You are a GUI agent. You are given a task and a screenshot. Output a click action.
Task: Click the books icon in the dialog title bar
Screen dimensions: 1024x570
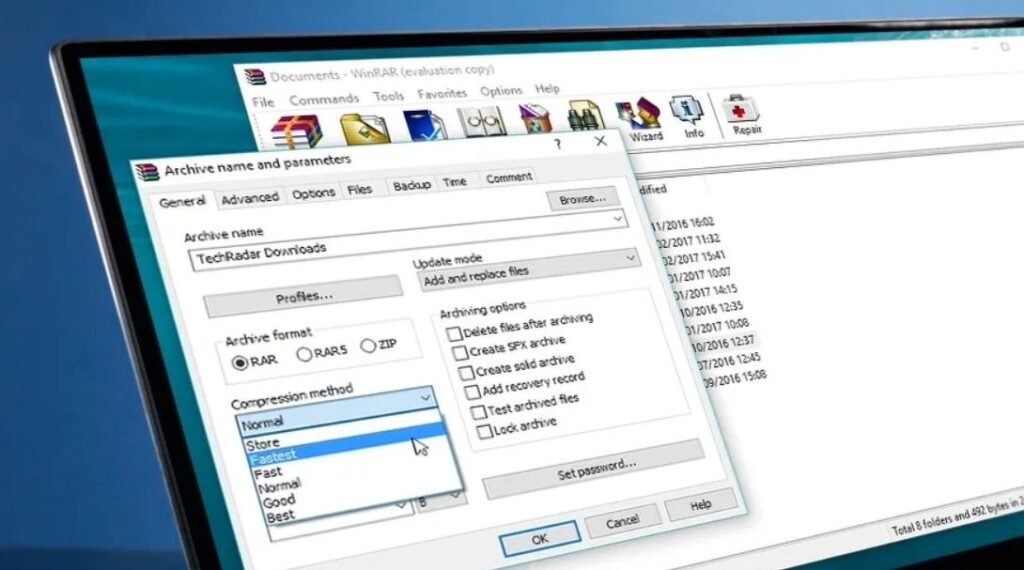pos(147,172)
